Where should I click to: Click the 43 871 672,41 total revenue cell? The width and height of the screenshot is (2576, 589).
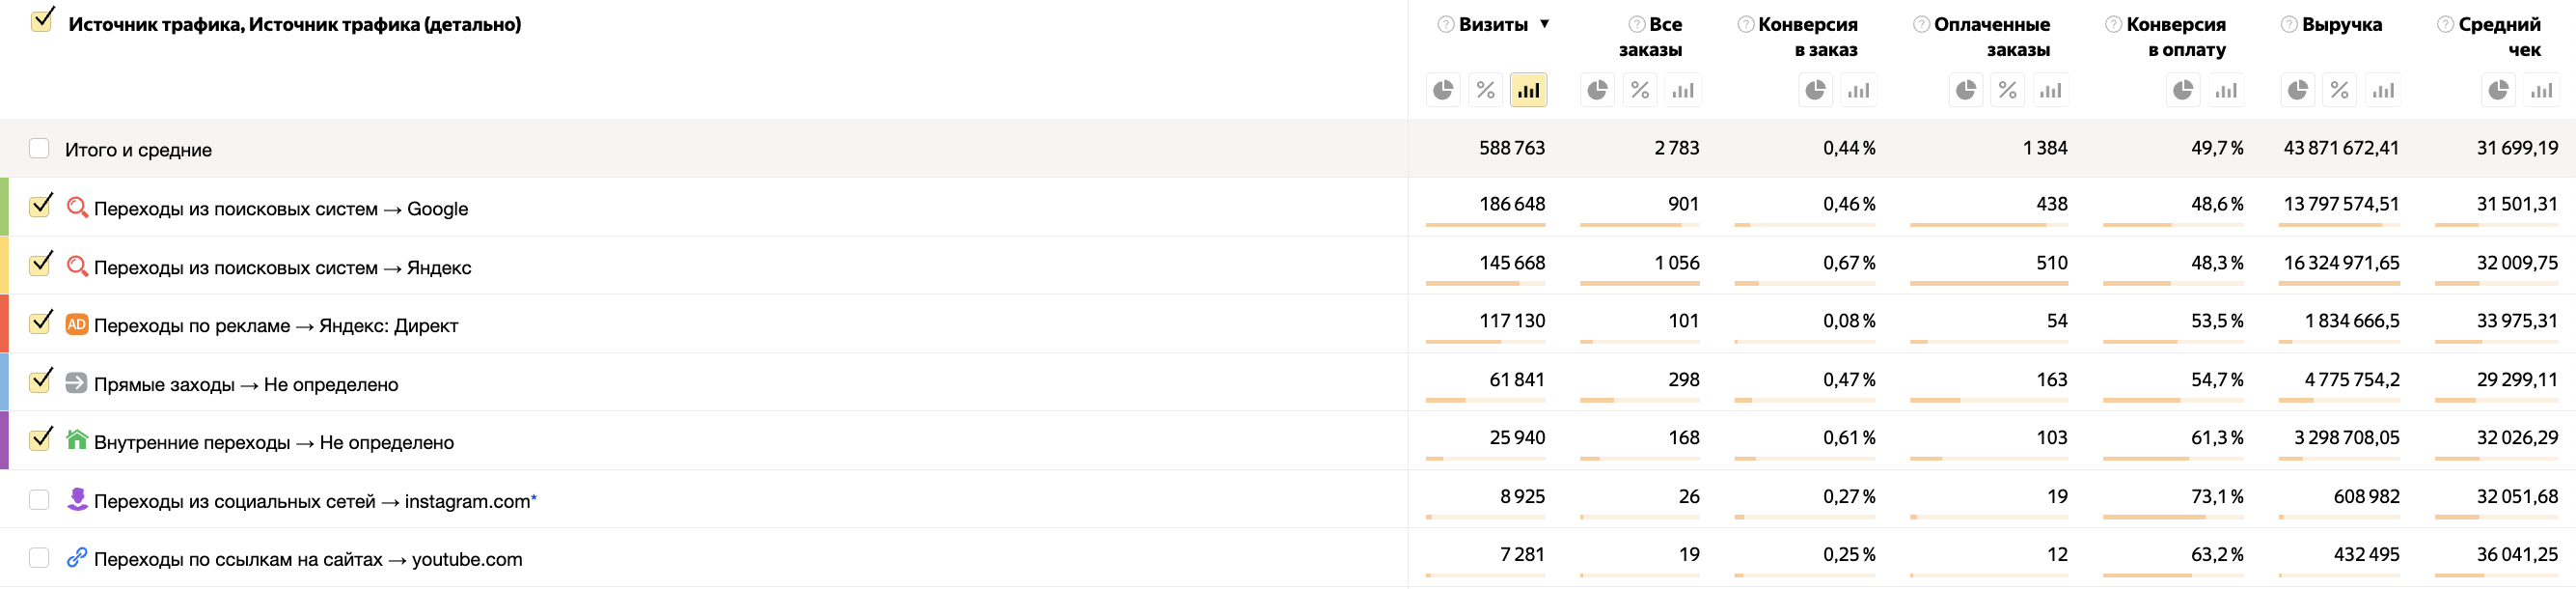pyautogui.click(x=2340, y=149)
